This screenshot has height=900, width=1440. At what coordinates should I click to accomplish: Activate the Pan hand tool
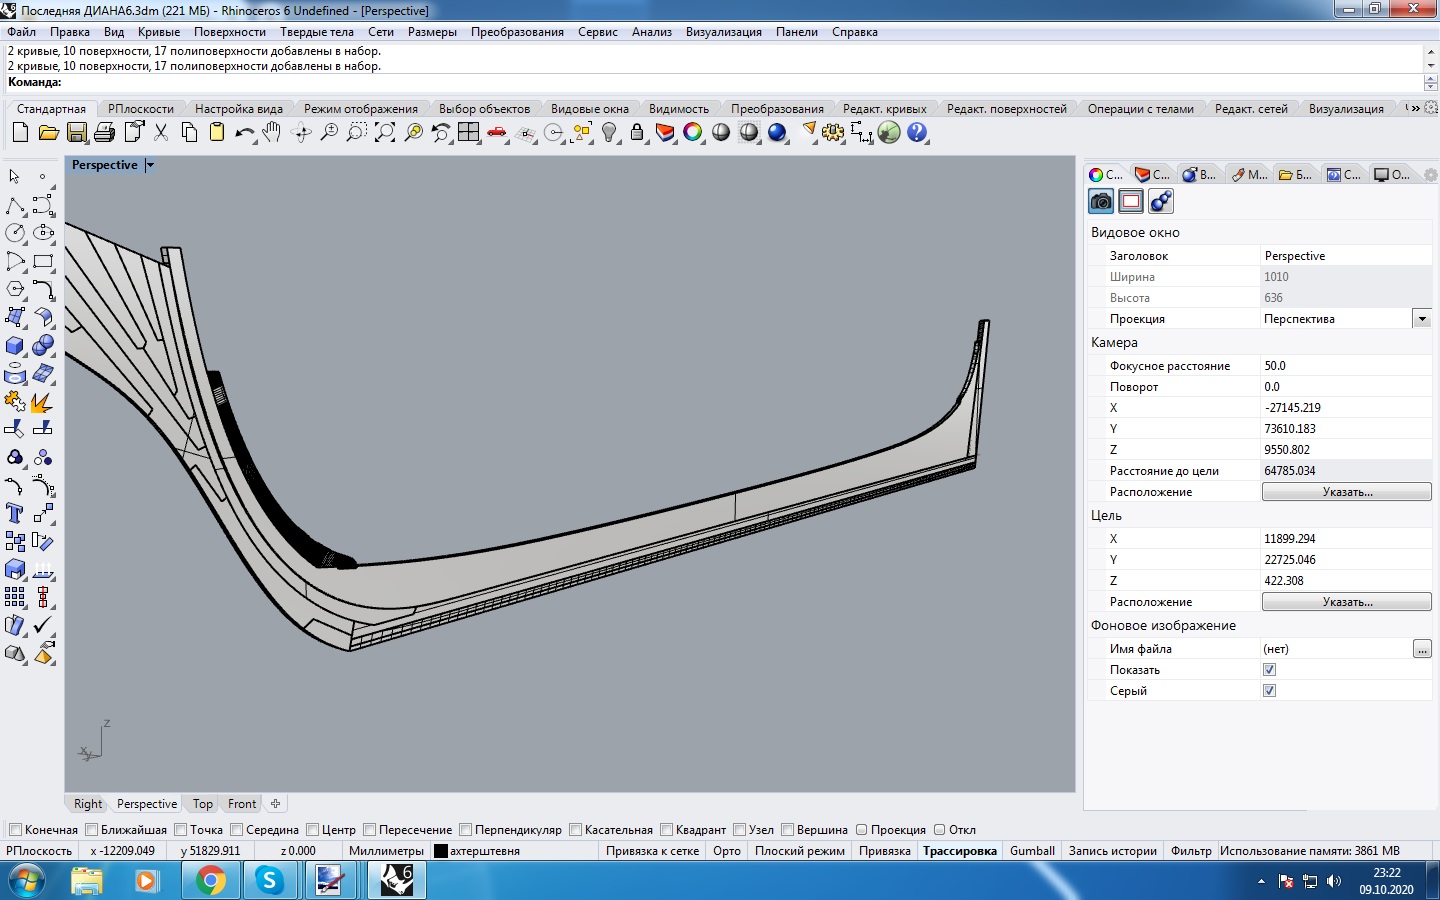[x=272, y=132]
